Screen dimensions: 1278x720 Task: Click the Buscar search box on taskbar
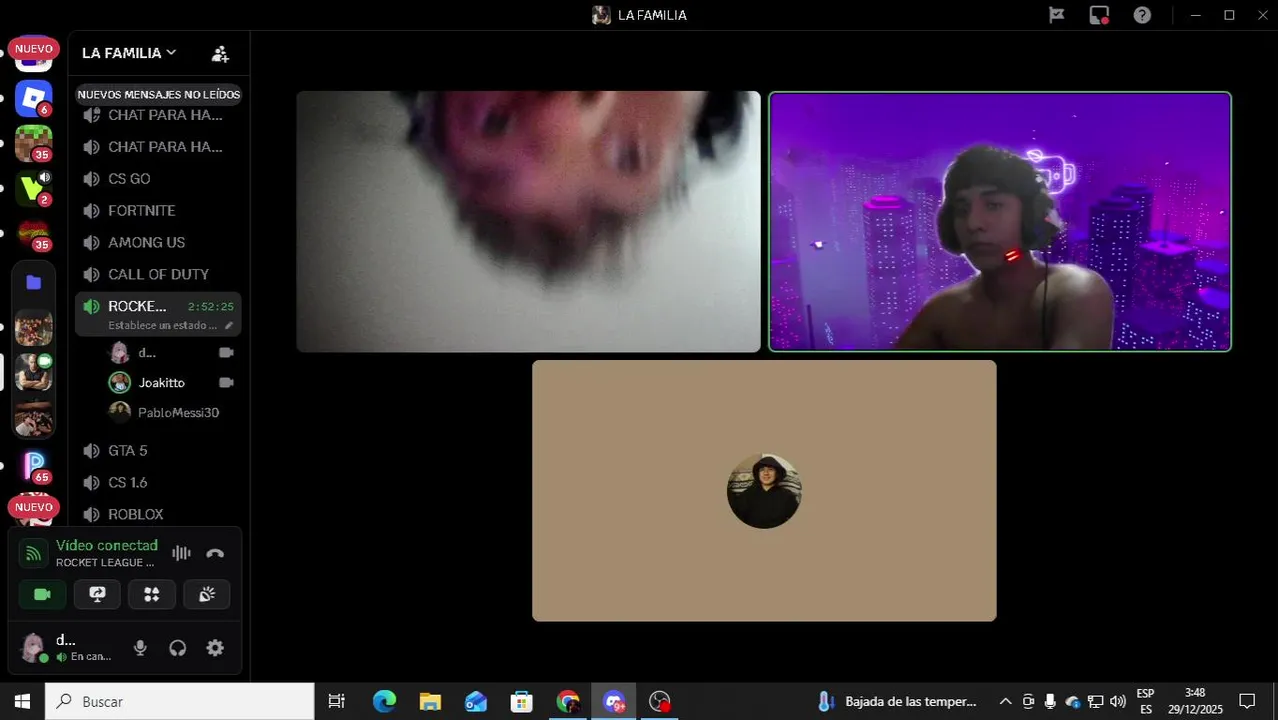[x=180, y=702]
